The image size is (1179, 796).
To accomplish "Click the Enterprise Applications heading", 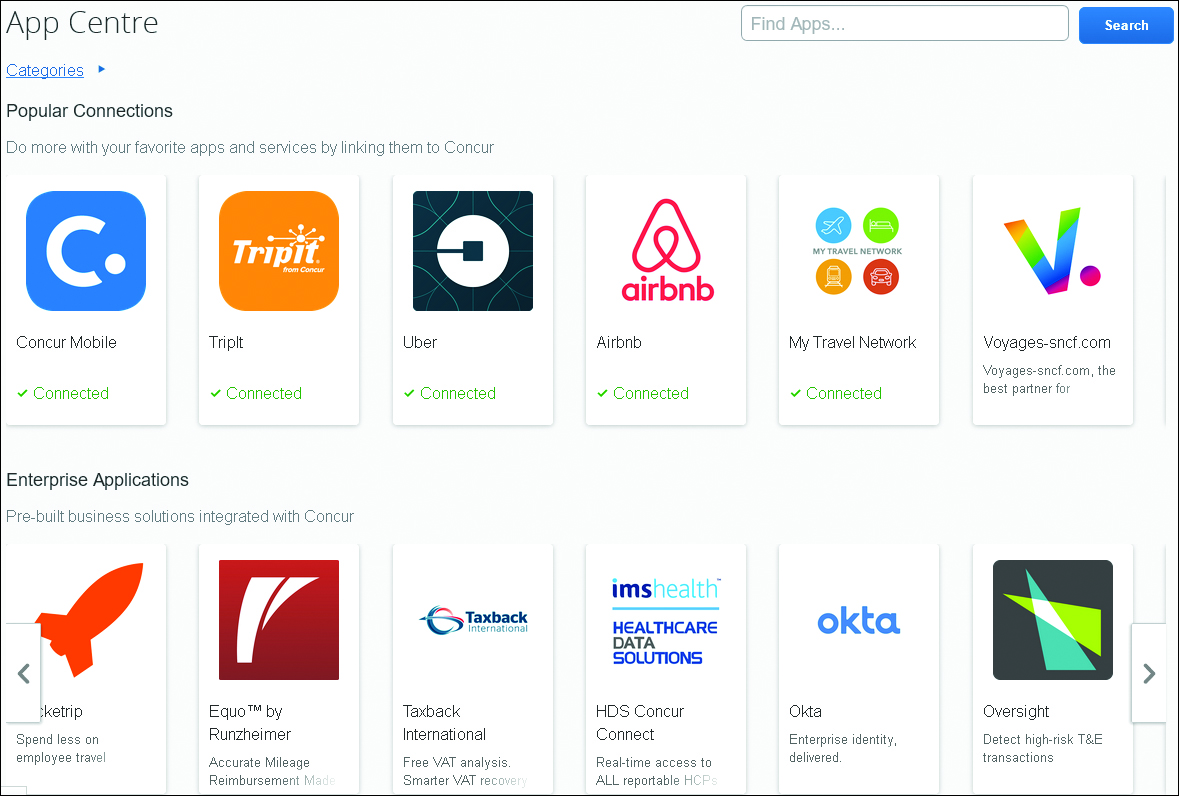I will (98, 480).
